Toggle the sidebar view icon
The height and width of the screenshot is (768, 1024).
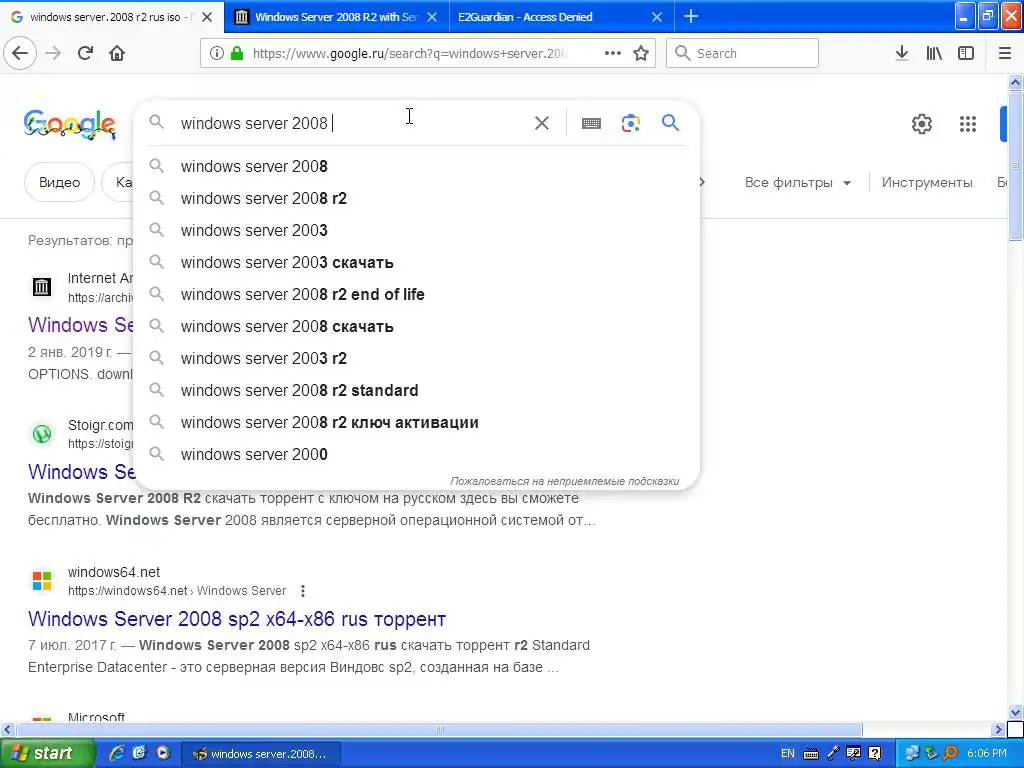coord(966,53)
